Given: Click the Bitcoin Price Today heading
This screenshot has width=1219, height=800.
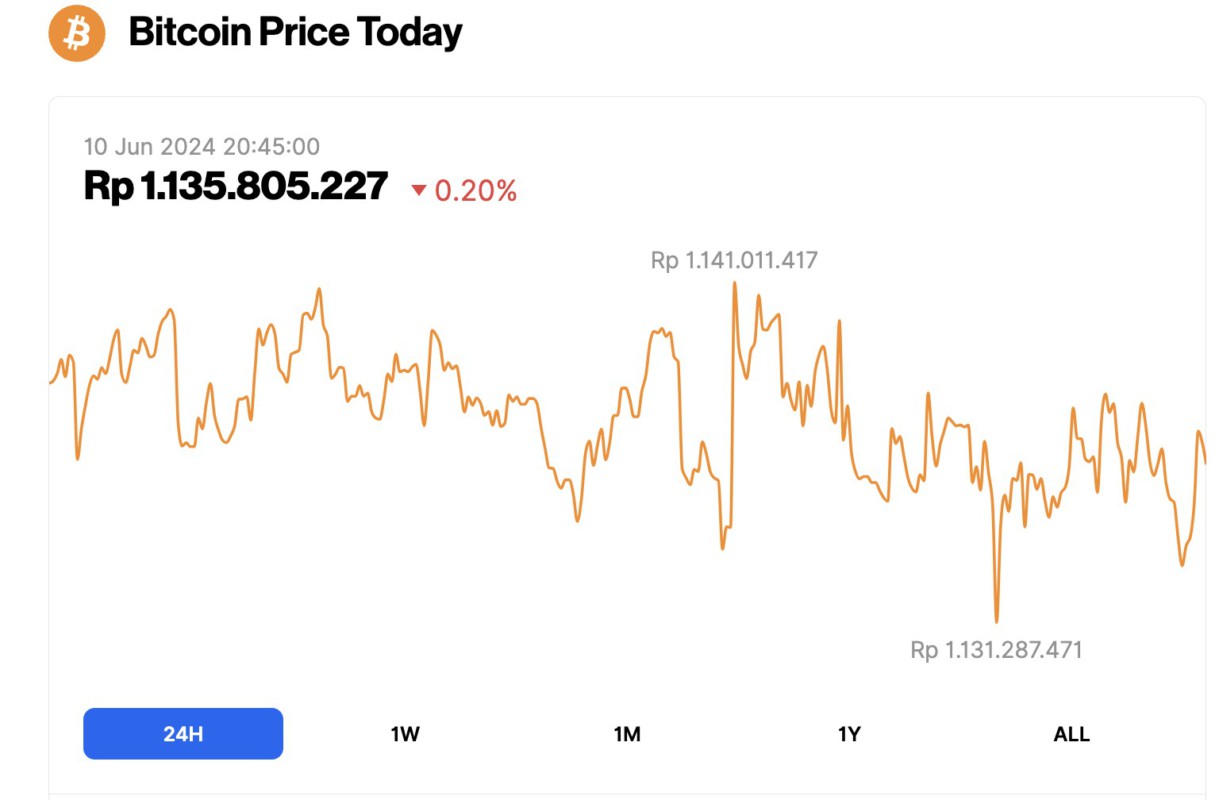Looking at the screenshot, I should [295, 31].
